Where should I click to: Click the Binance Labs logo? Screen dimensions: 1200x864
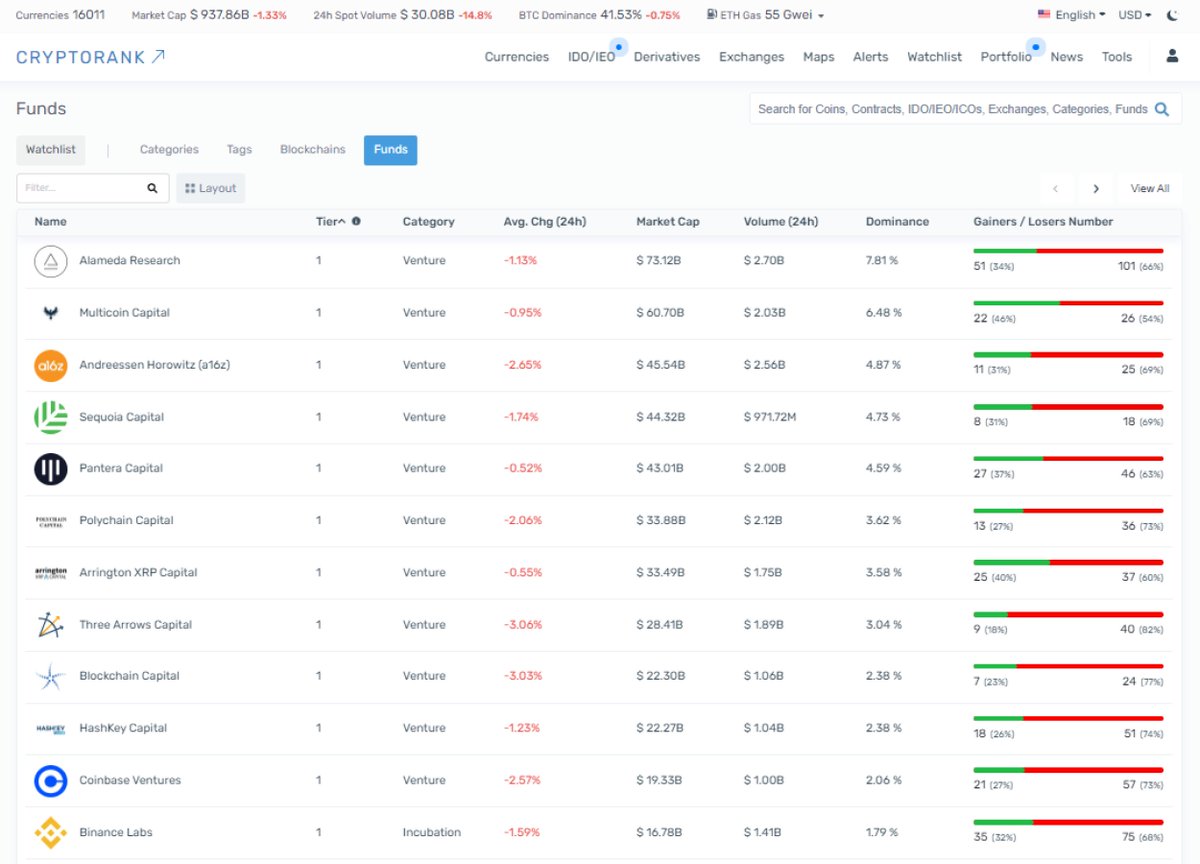click(x=50, y=833)
